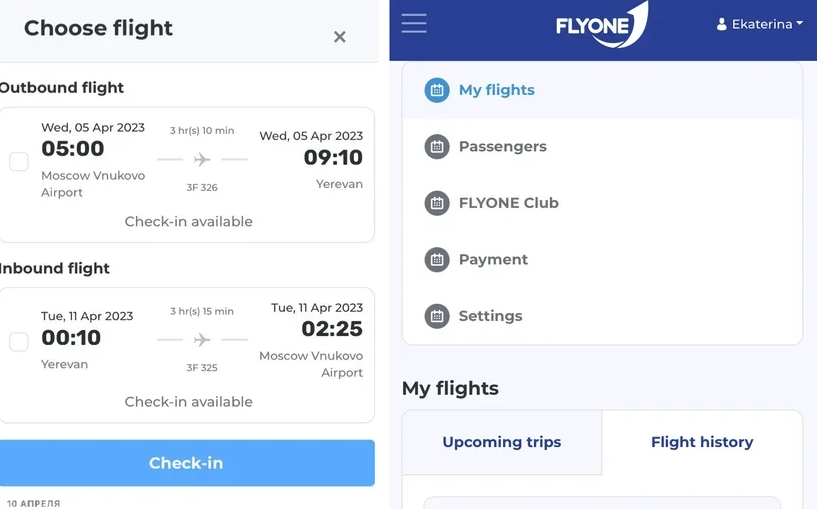Tick the inbound flight 3F 325 checkbox

(19, 342)
